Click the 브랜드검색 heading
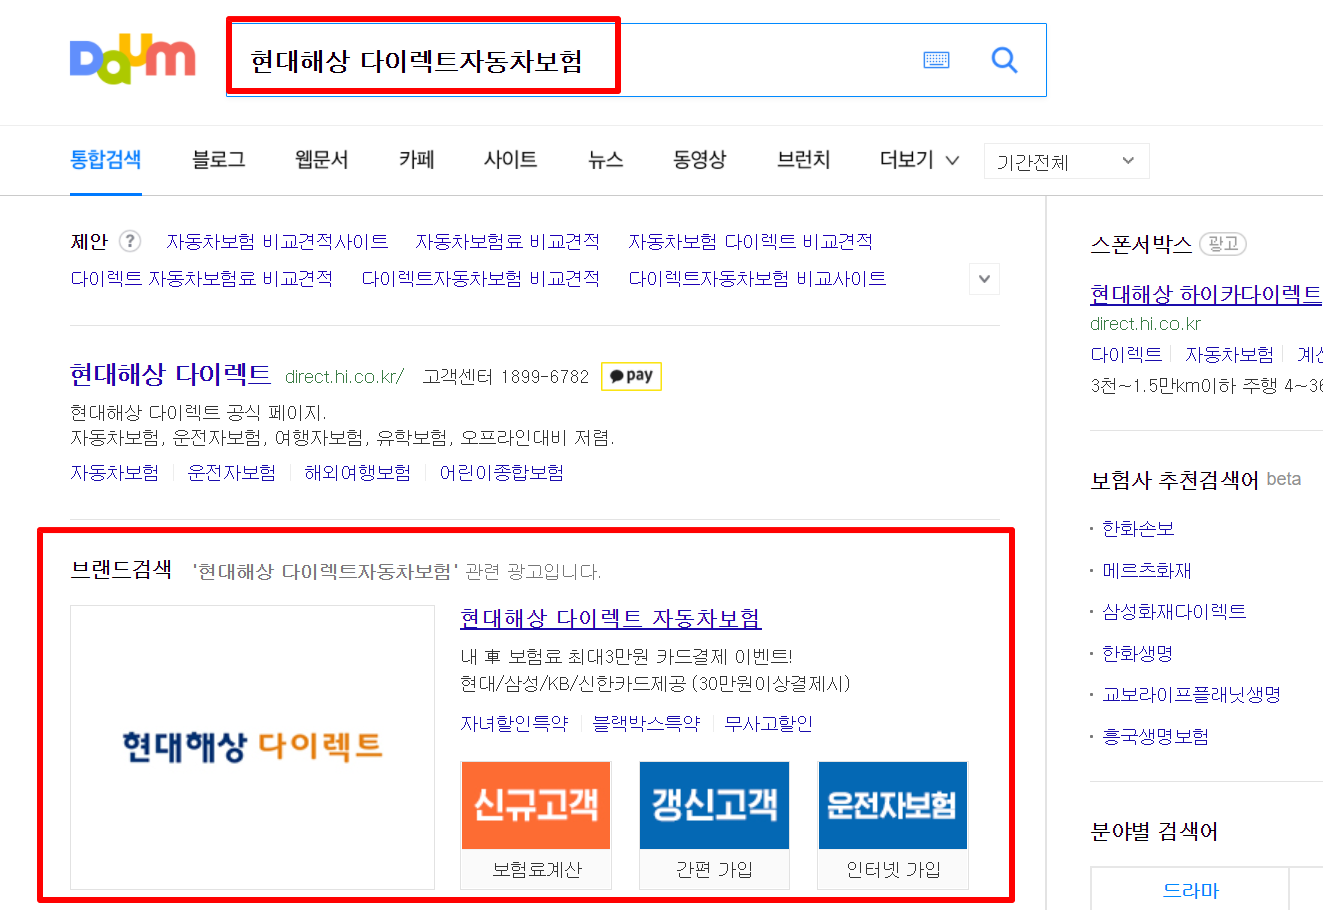Screen dimensions: 1323x910 click(x=121, y=570)
